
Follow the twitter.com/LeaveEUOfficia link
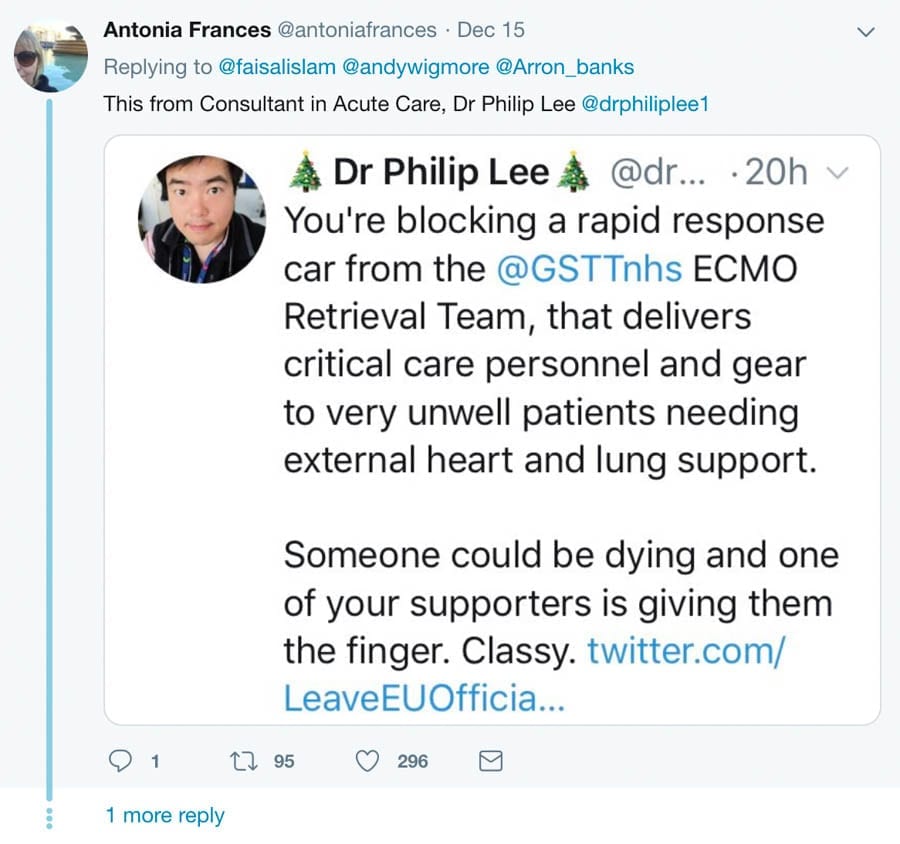coord(685,651)
